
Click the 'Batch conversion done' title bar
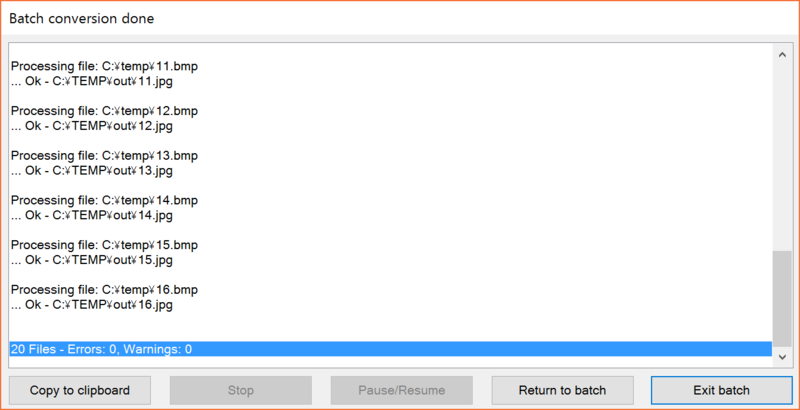coord(400,19)
